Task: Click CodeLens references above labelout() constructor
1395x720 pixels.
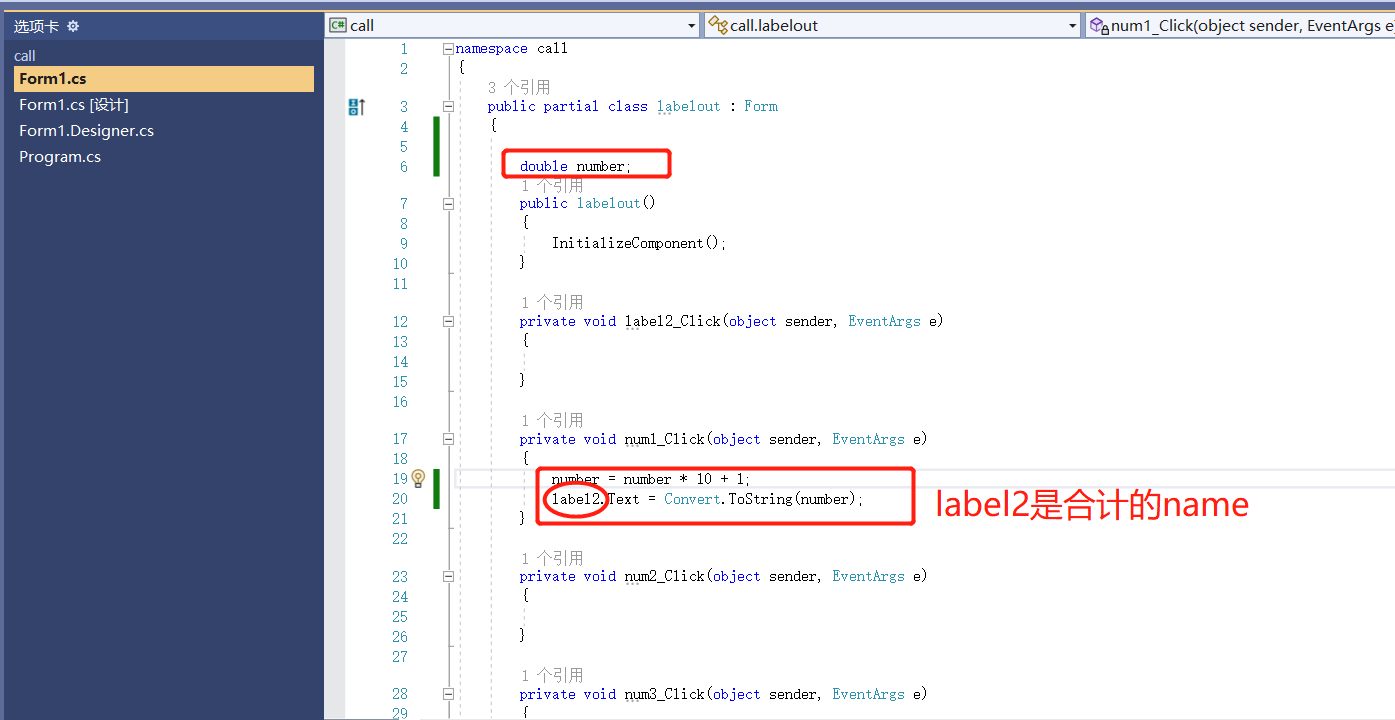Action: [x=552, y=185]
